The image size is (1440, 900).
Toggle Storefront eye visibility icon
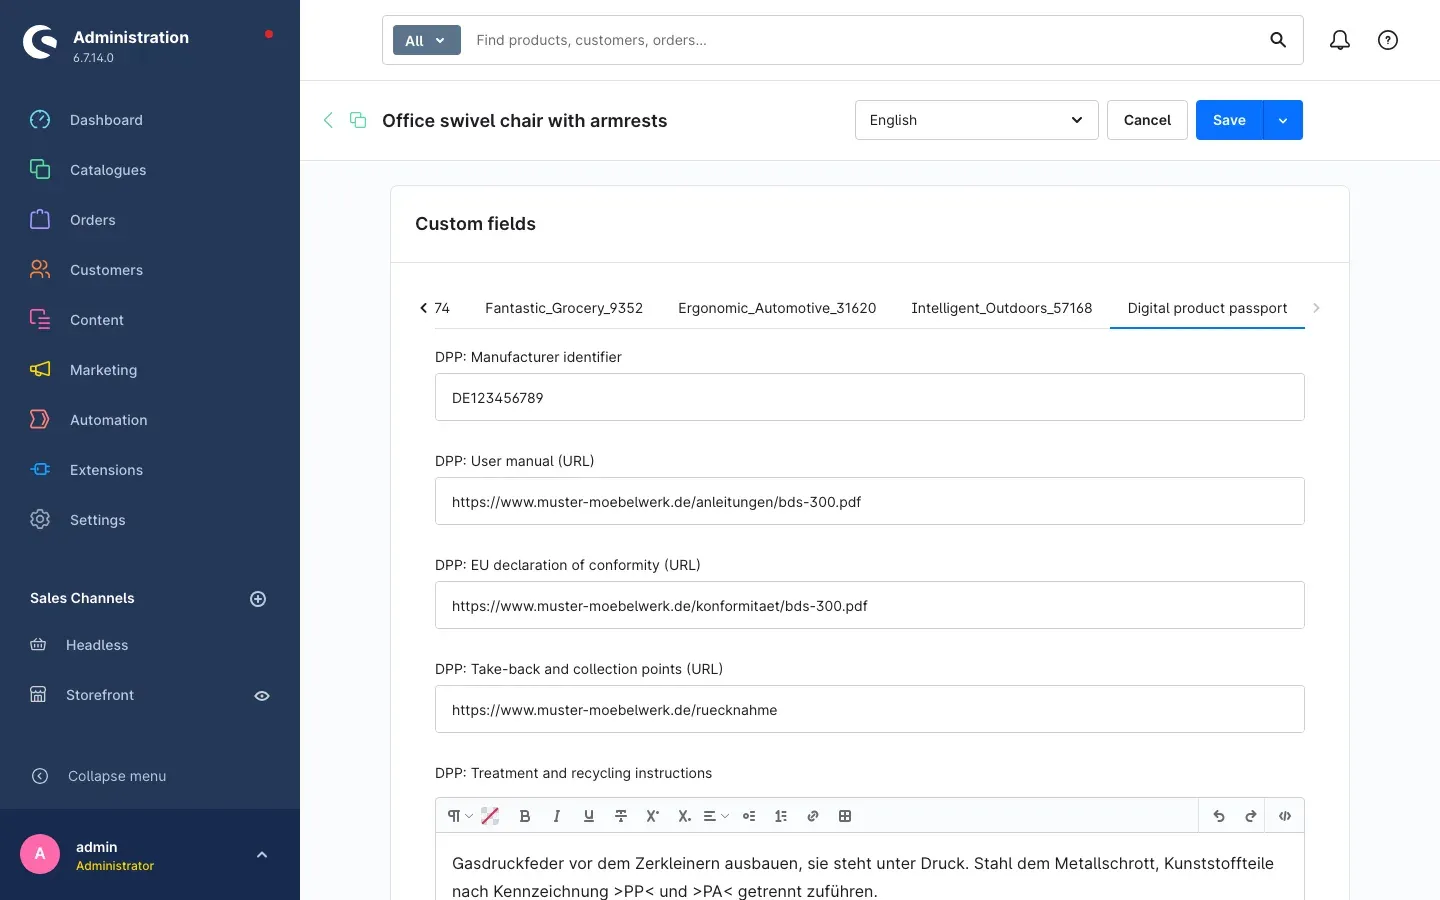(262, 696)
